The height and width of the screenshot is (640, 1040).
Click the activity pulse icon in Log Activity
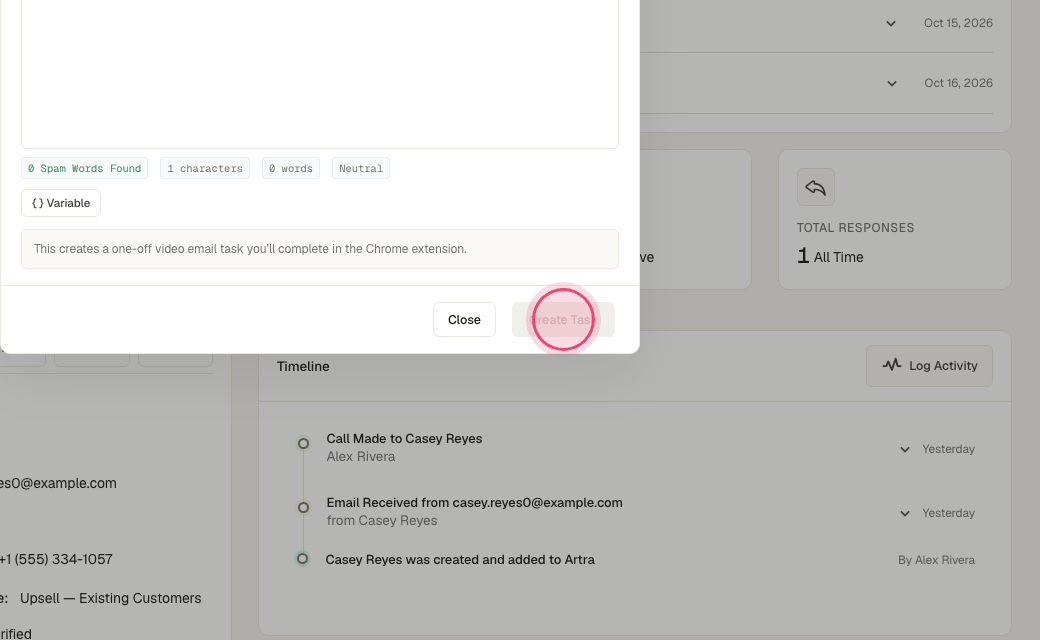tap(891, 365)
